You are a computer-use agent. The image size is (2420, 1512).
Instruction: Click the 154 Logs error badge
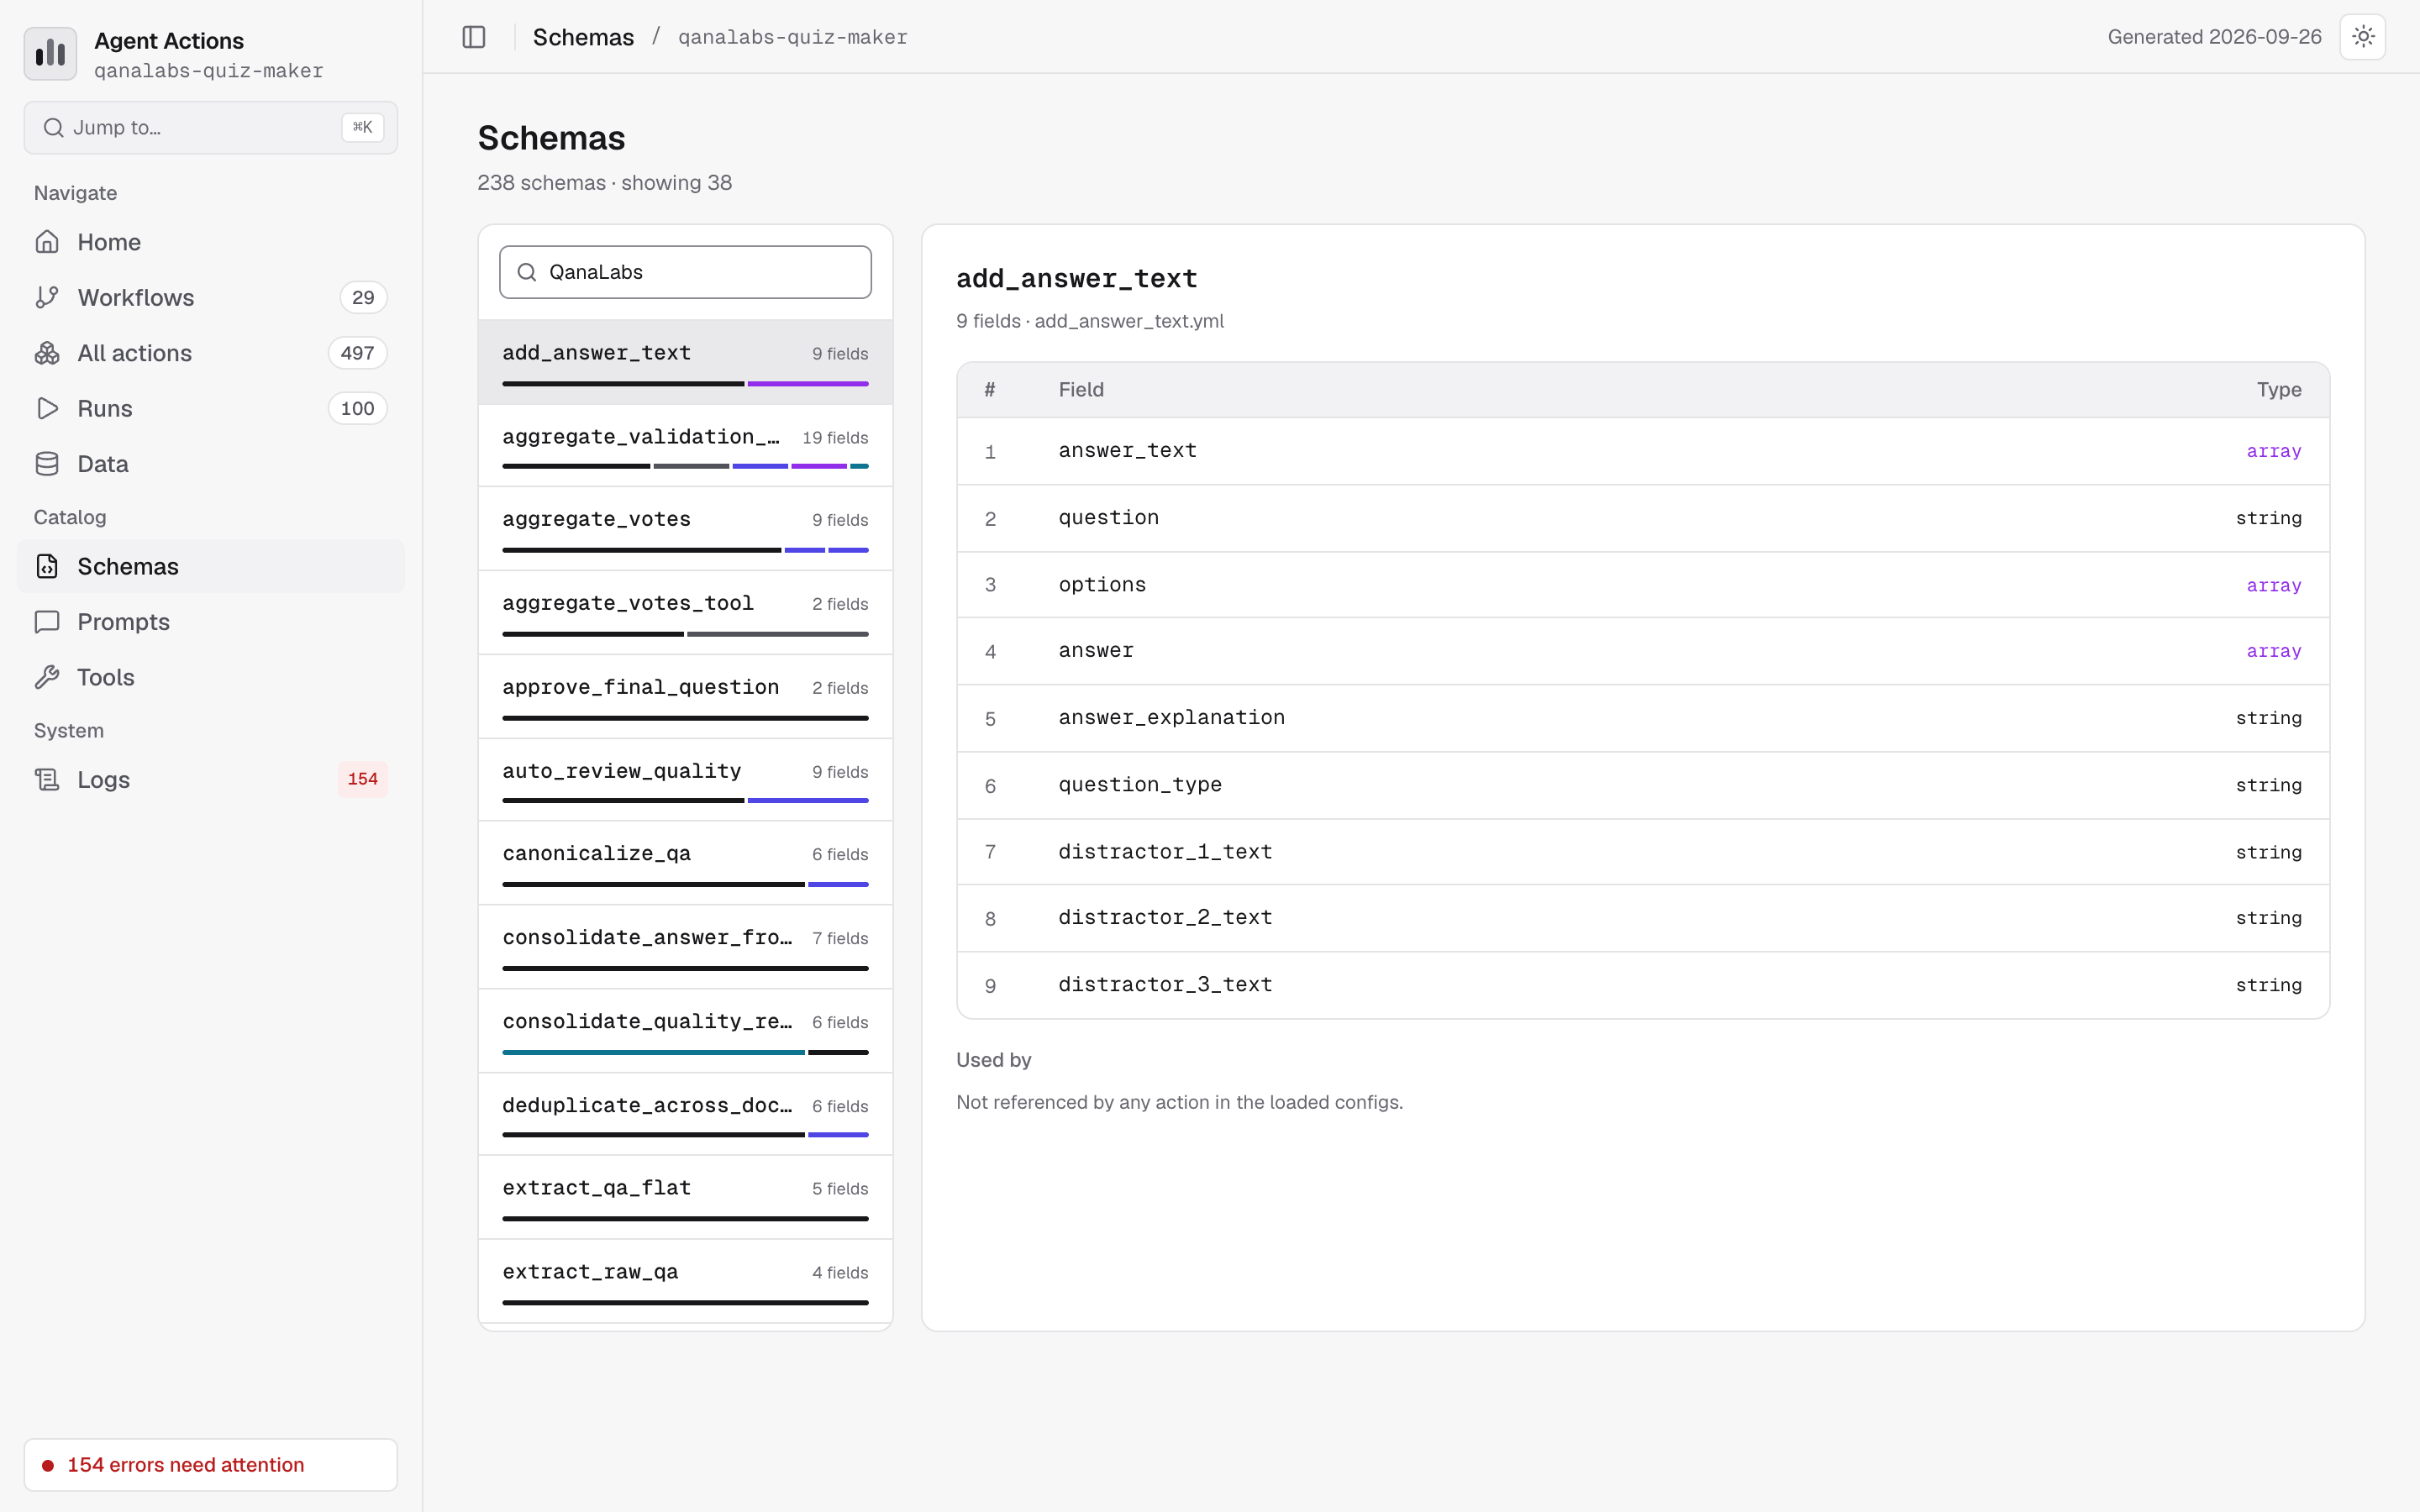(362, 779)
